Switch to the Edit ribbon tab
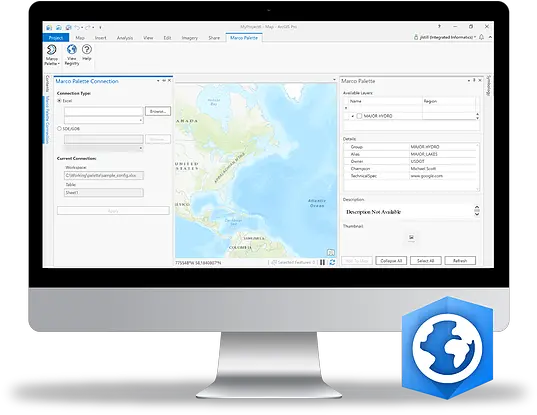Image resolution: width=537 pixels, height=415 pixels. 167,38
